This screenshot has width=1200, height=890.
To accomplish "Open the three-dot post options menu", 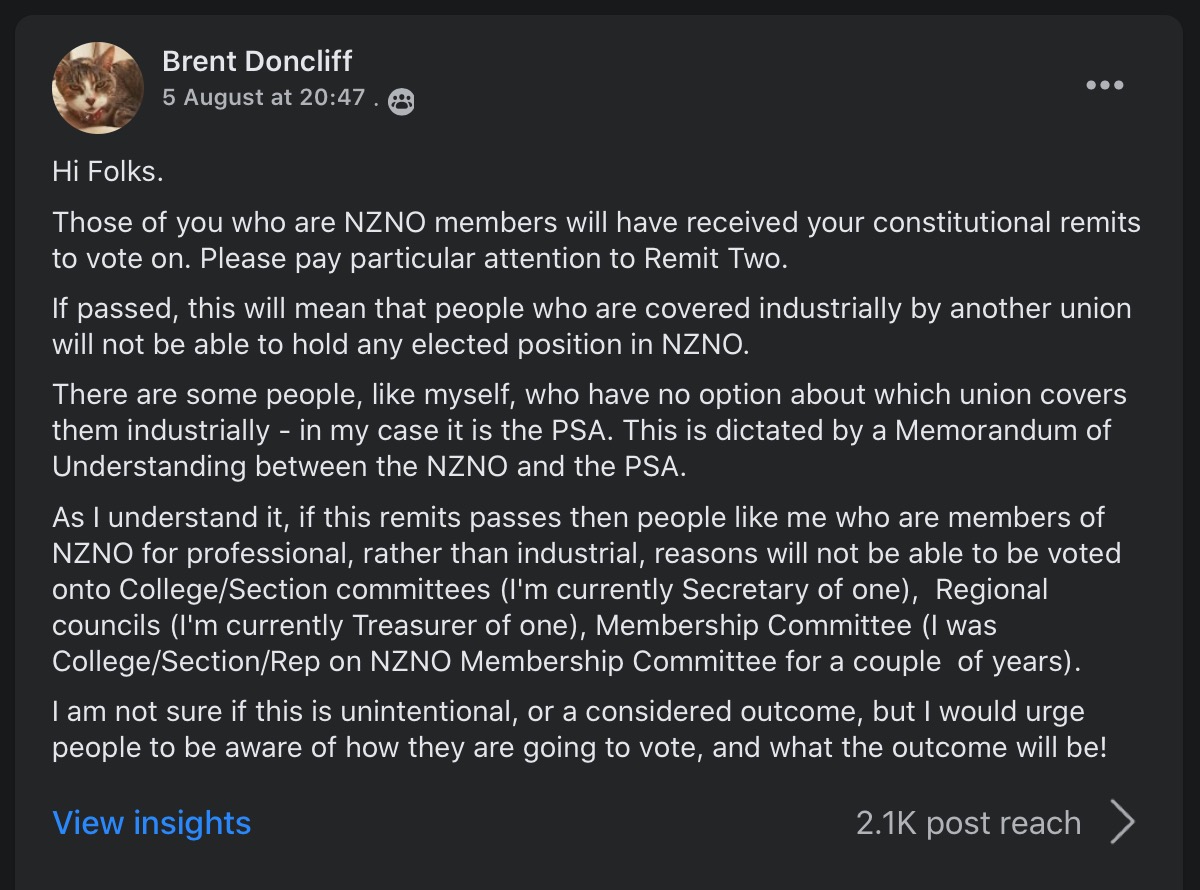I will pos(1105,85).
